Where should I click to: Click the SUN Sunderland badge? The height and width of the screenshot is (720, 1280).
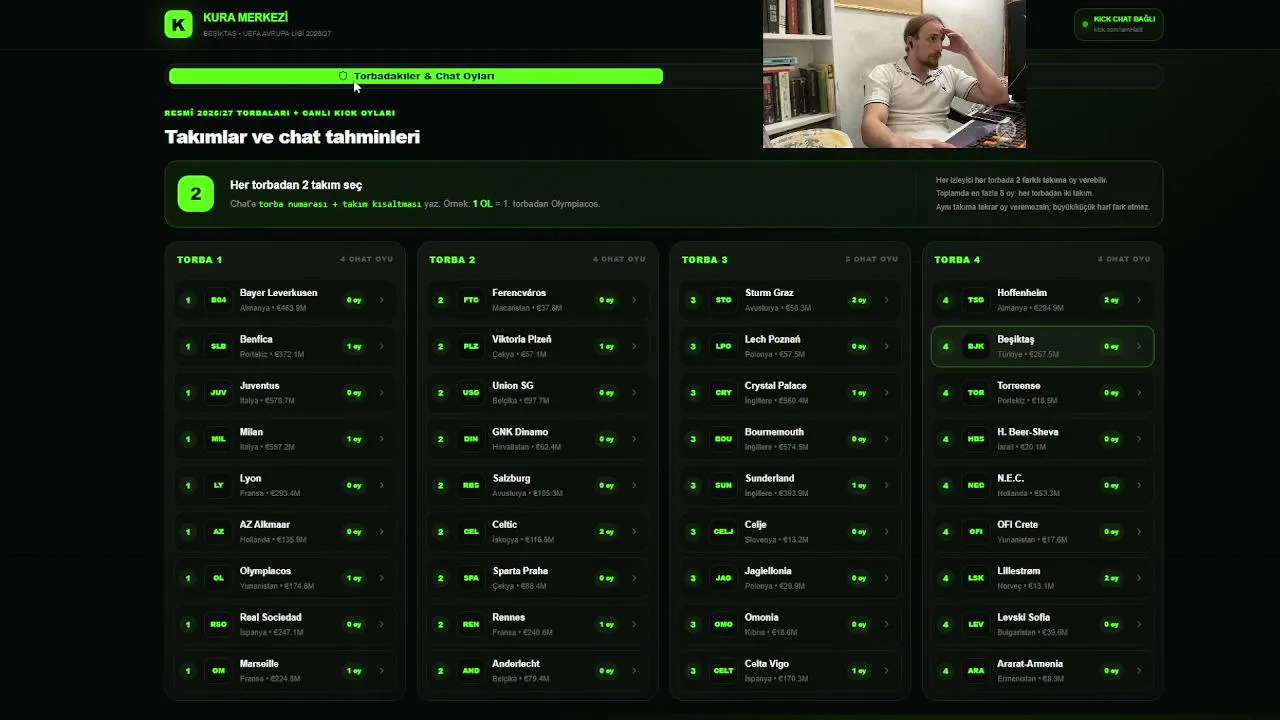point(724,485)
